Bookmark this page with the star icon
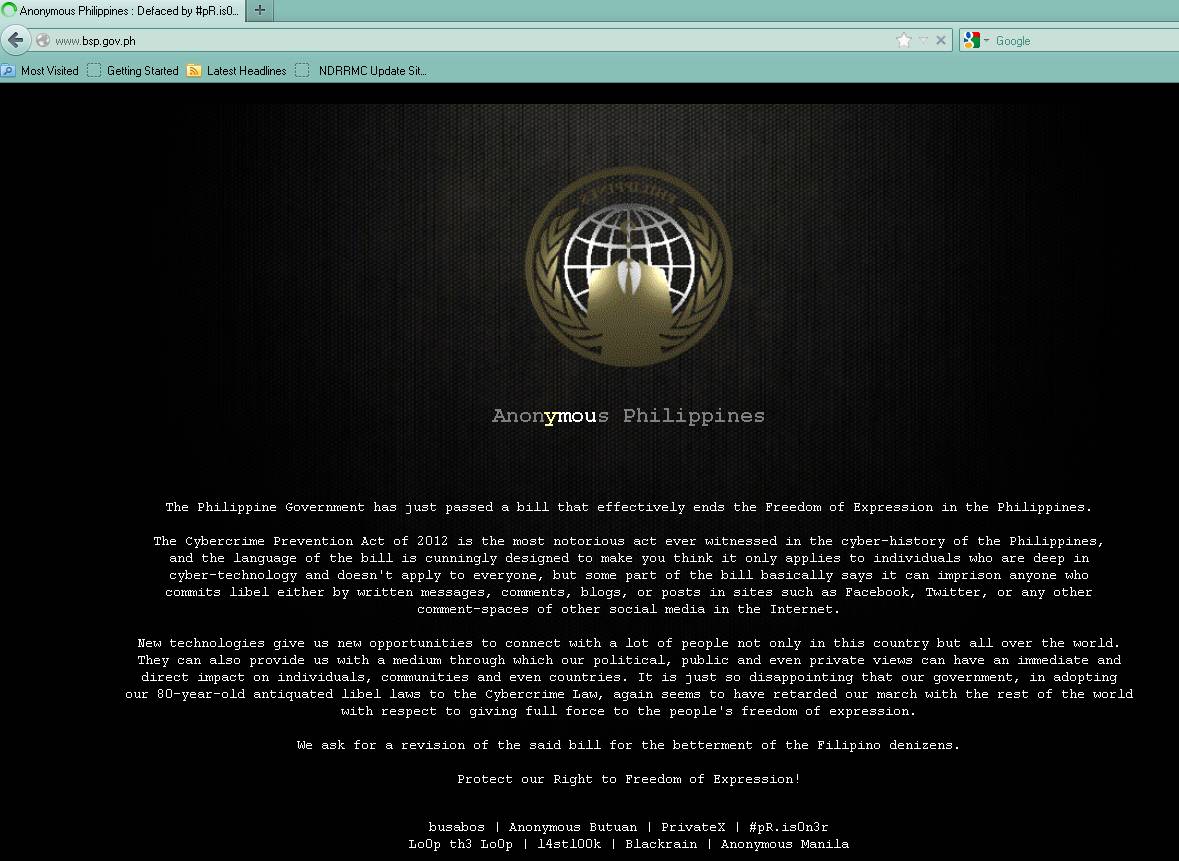Viewport: 1179px width, 861px height. [904, 41]
